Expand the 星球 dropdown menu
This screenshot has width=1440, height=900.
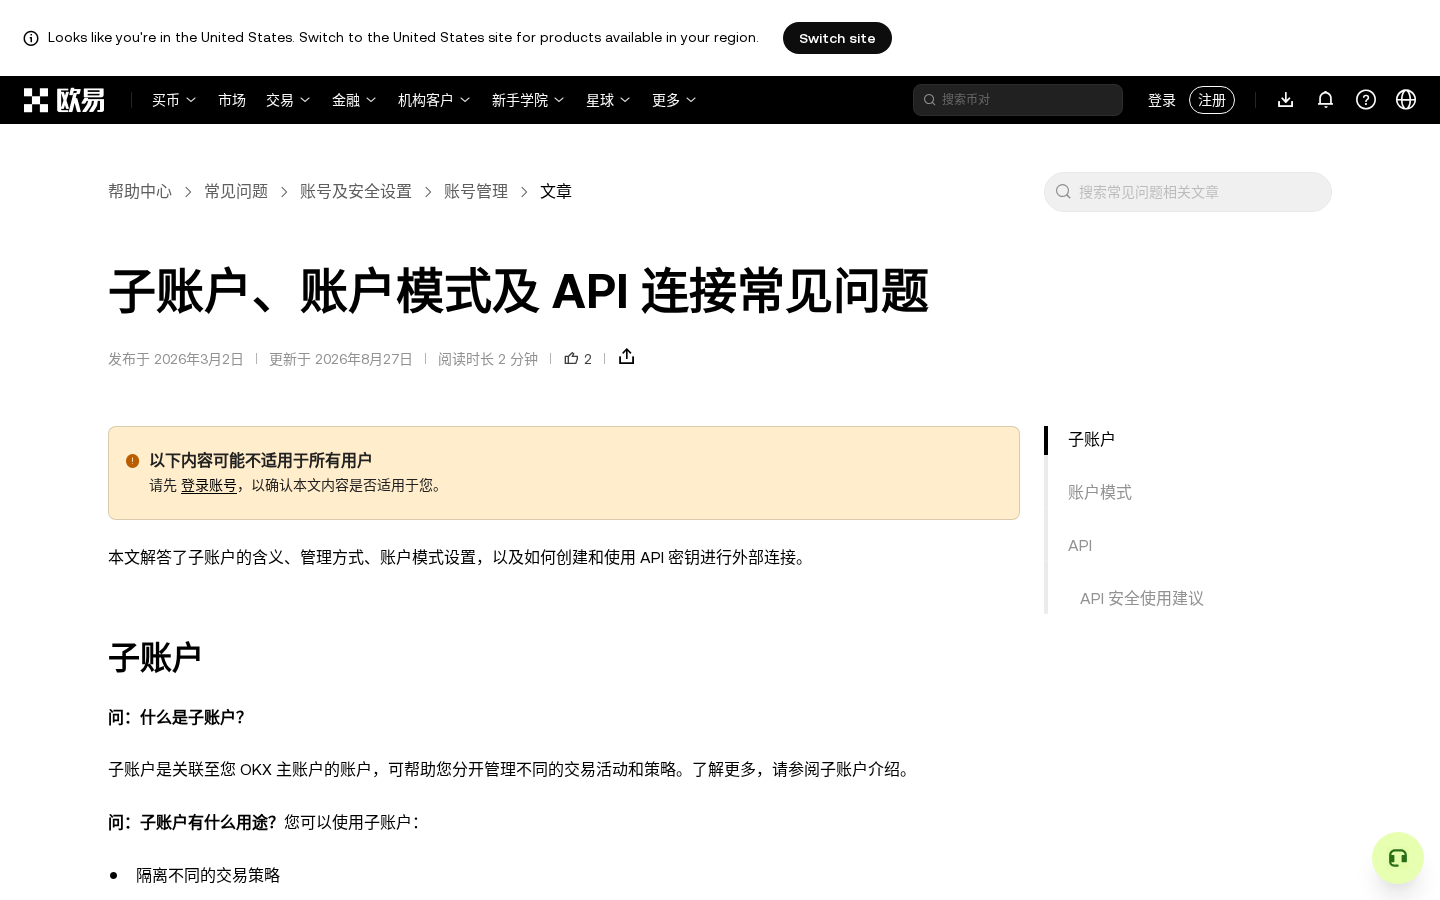click(x=608, y=100)
